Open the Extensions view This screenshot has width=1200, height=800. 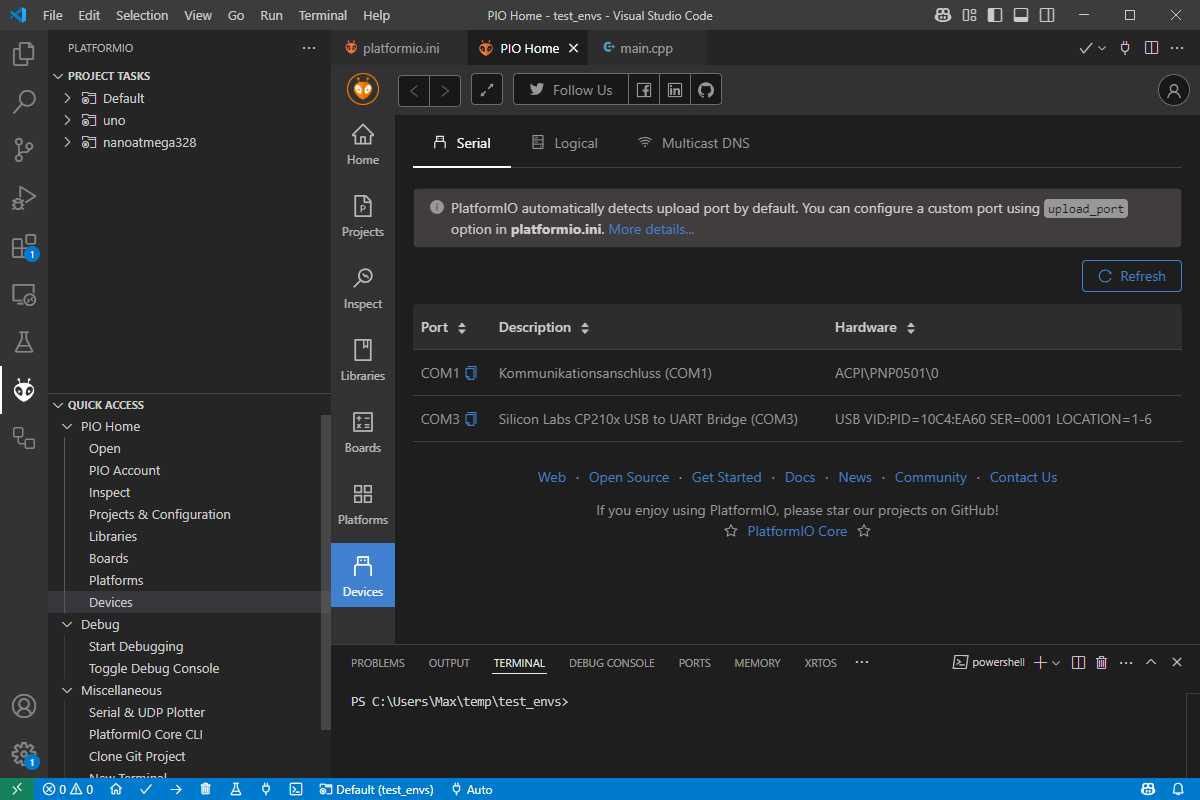coord(24,246)
